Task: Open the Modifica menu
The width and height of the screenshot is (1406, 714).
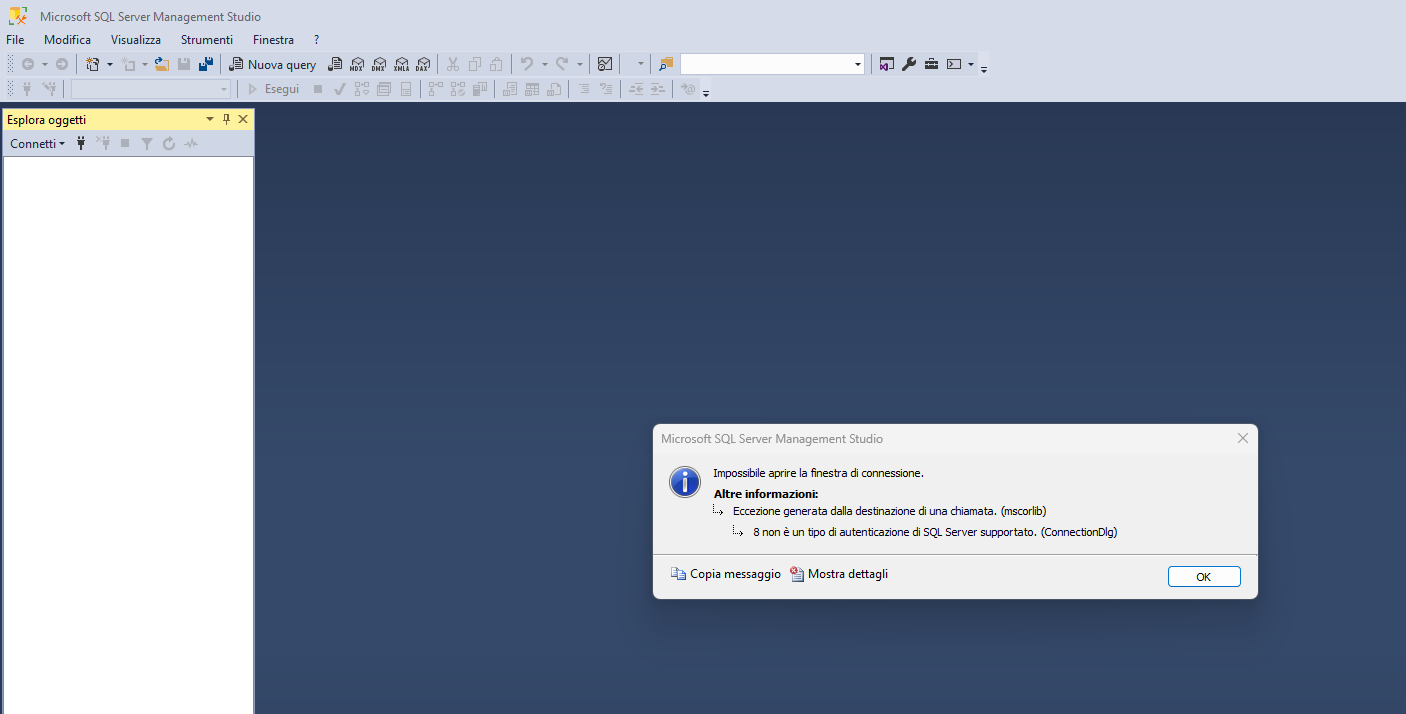Action: [67, 40]
